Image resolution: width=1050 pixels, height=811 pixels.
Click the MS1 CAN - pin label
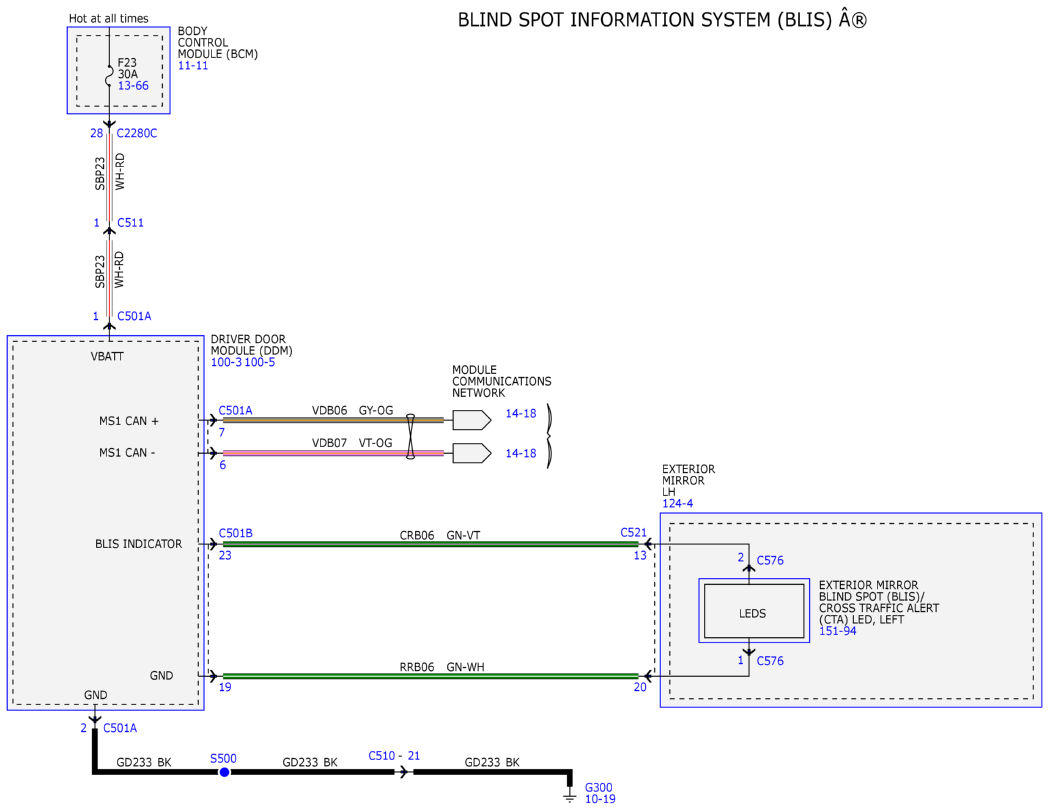pyautogui.click(x=127, y=453)
